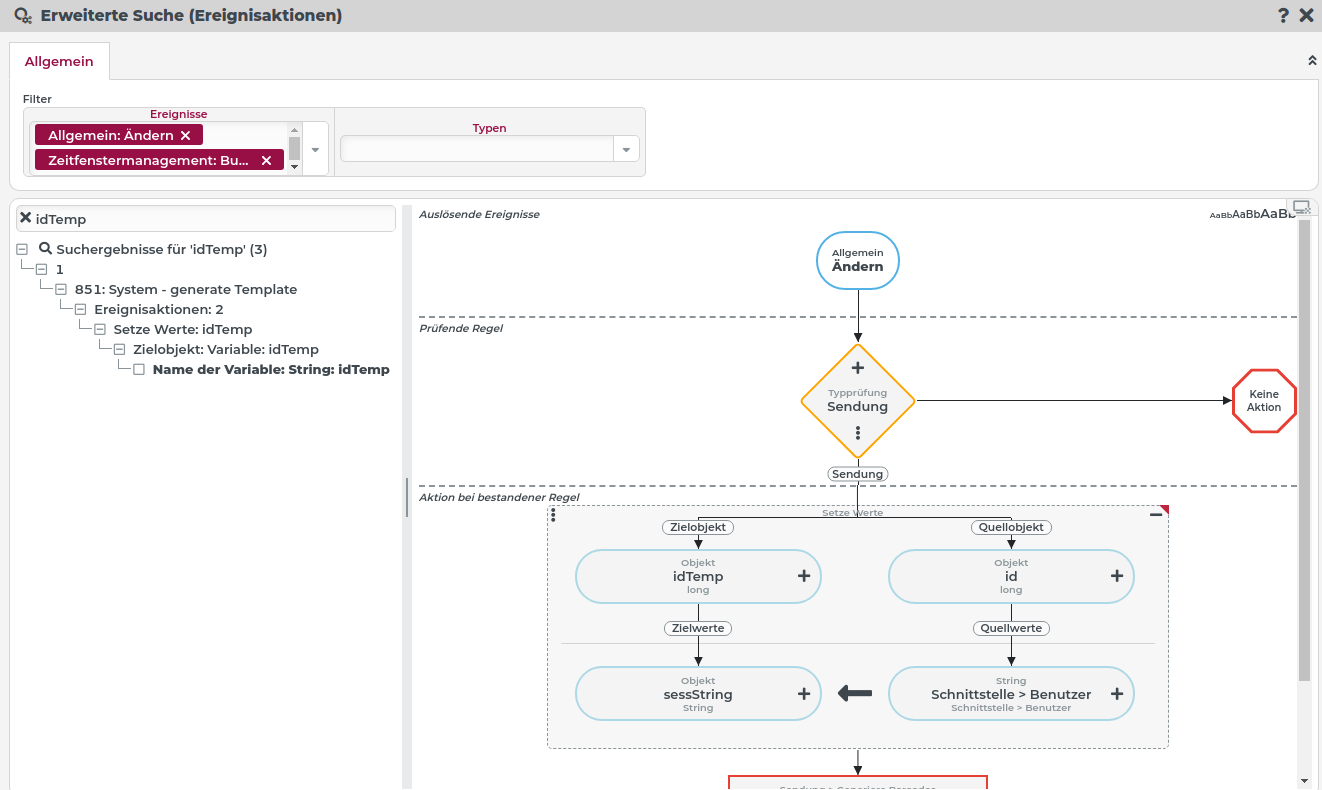Clear the idTemp search with the X icon
The width and height of the screenshot is (1322, 790).
26,217
